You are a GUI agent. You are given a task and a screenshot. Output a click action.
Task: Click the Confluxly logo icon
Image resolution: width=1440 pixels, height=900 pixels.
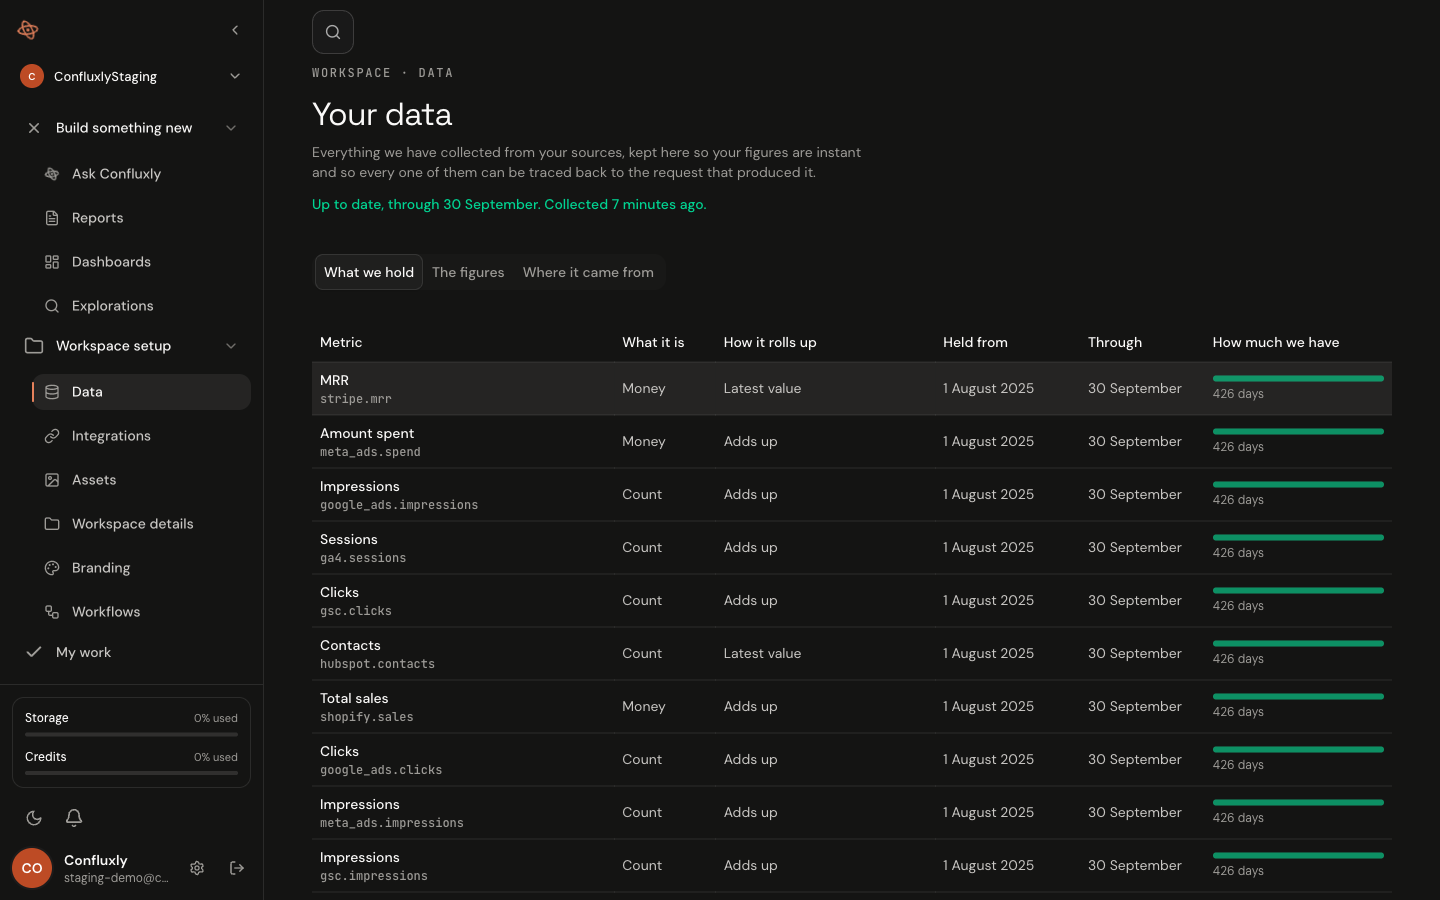coord(28,30)
